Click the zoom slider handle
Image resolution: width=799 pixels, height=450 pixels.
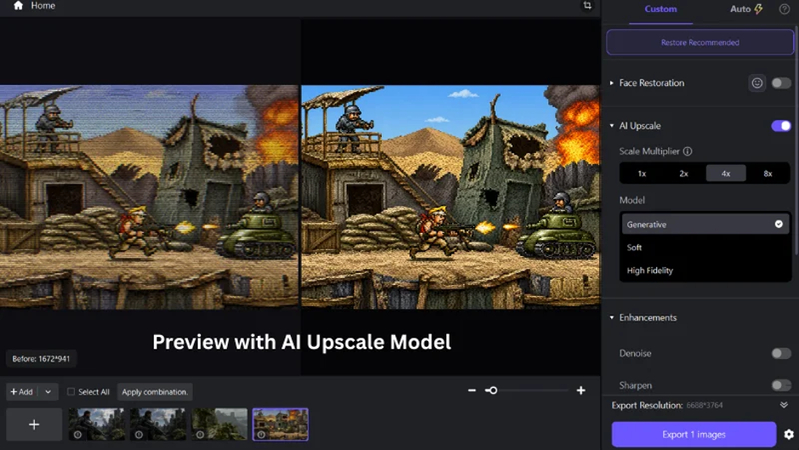coord(492,390)
